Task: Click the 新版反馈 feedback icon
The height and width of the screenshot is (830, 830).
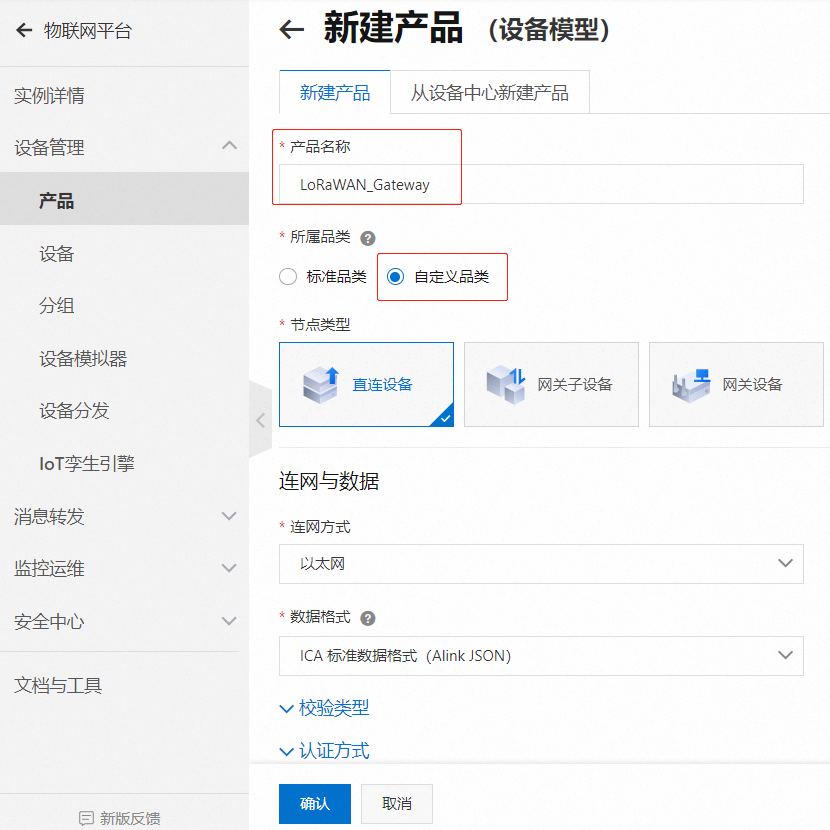Action: click(x=86, y=818)
